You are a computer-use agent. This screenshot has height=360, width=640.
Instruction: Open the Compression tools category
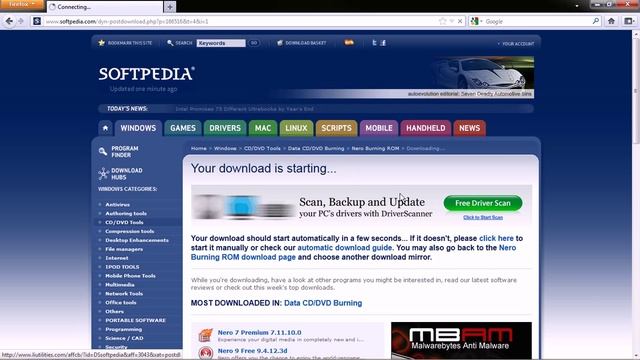point(129,231)
